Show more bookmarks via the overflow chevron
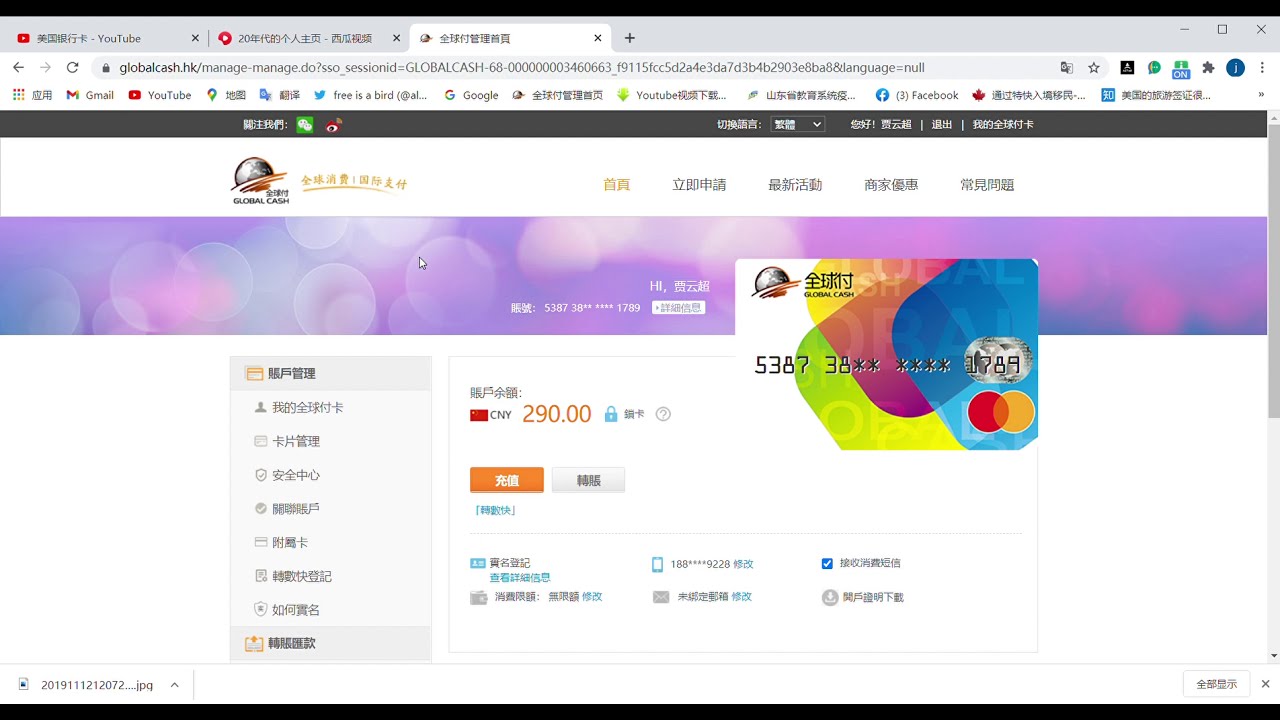The image size is (1280, 720). [1261, 95]
